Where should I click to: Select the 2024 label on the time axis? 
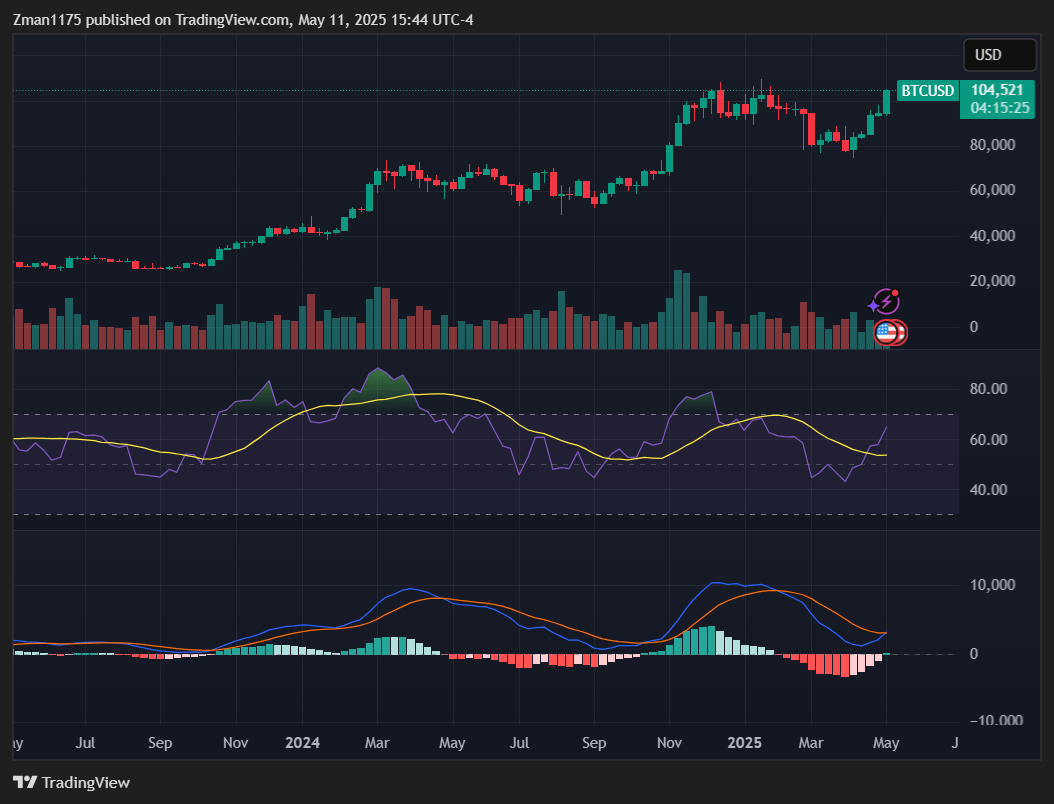302,743
